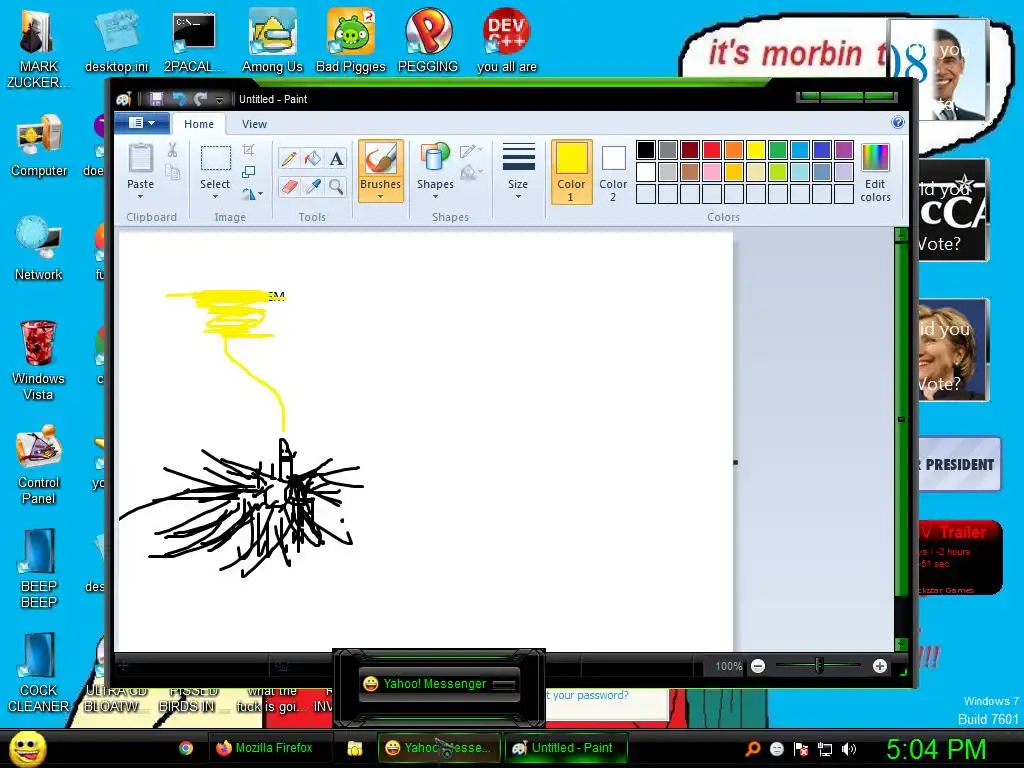Click the 5:04 PM taskbar clock
This screenshot has height=768, width=1024.
click(936, 749)
